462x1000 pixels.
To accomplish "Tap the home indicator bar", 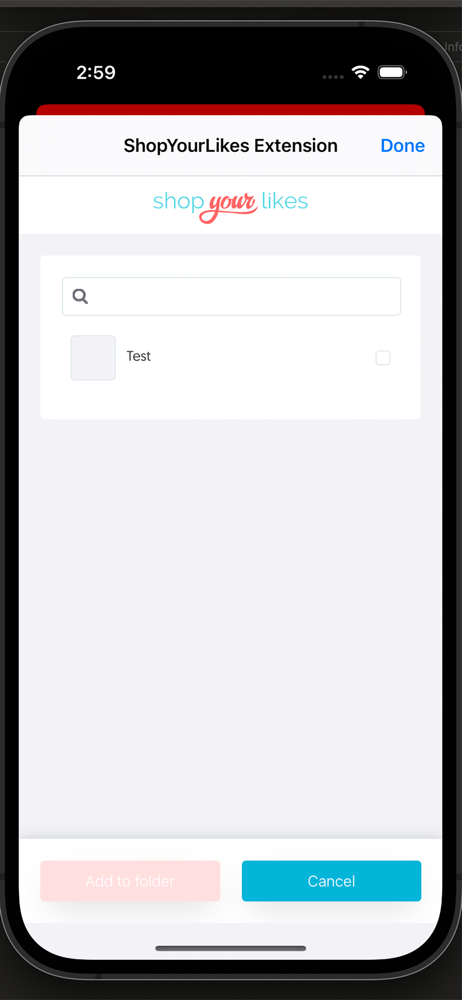I will coord(230,948).
